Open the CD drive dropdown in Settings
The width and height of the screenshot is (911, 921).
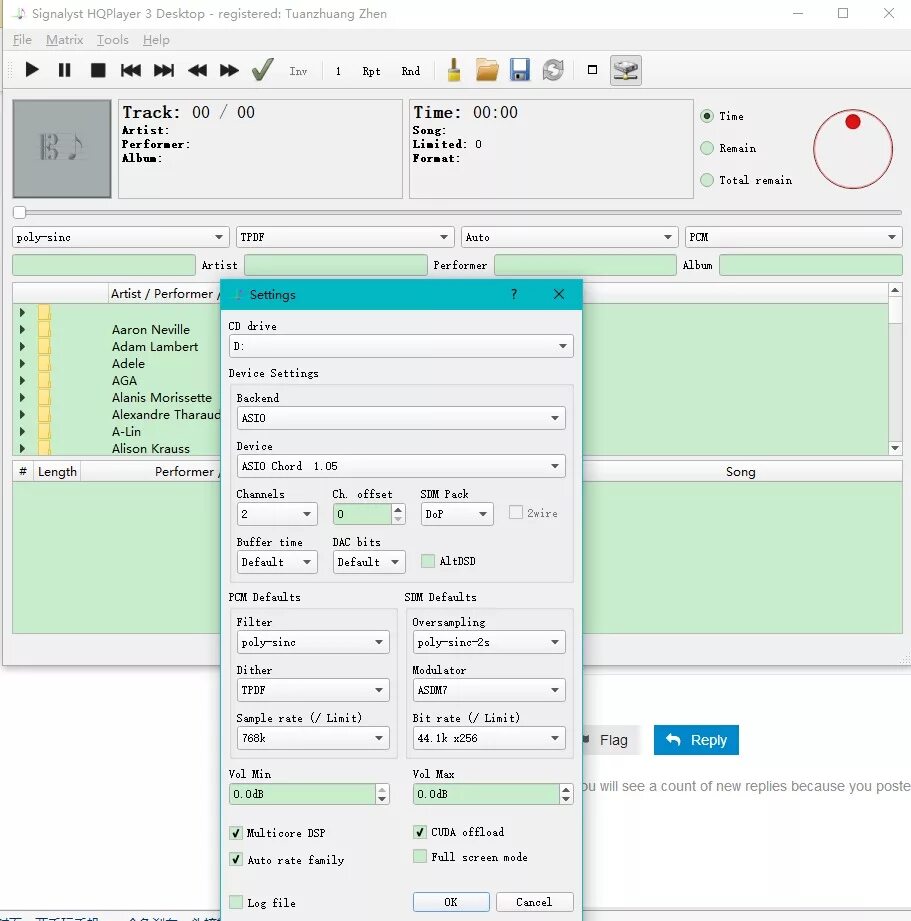tap(401, 346)
